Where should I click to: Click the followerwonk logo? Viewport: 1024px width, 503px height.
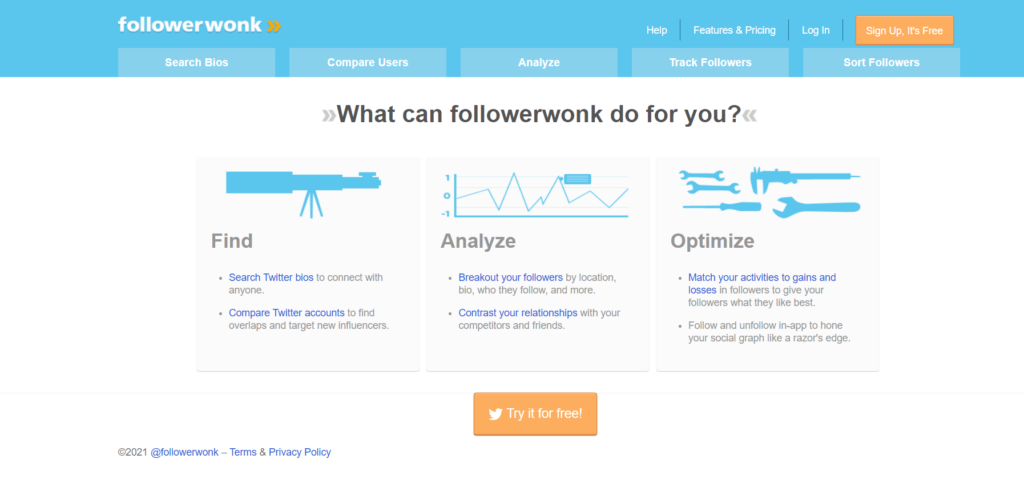(x=198, y=25)
